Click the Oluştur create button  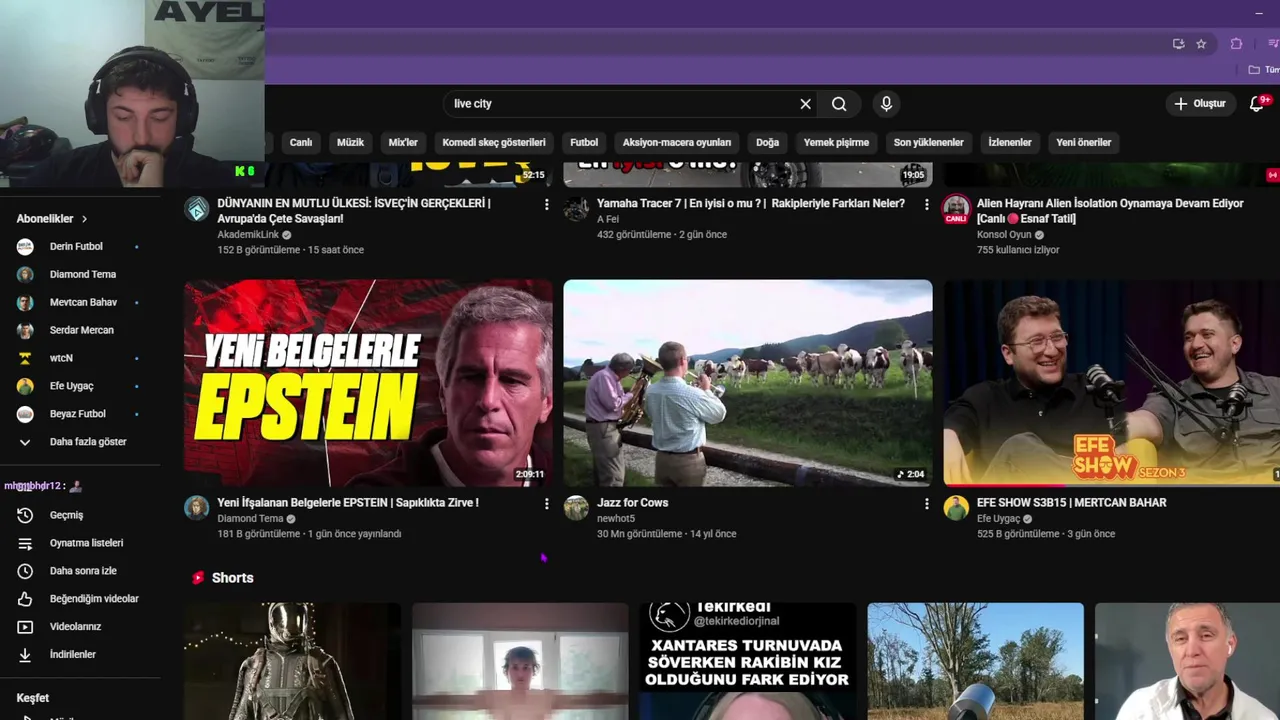[1200, 104]
